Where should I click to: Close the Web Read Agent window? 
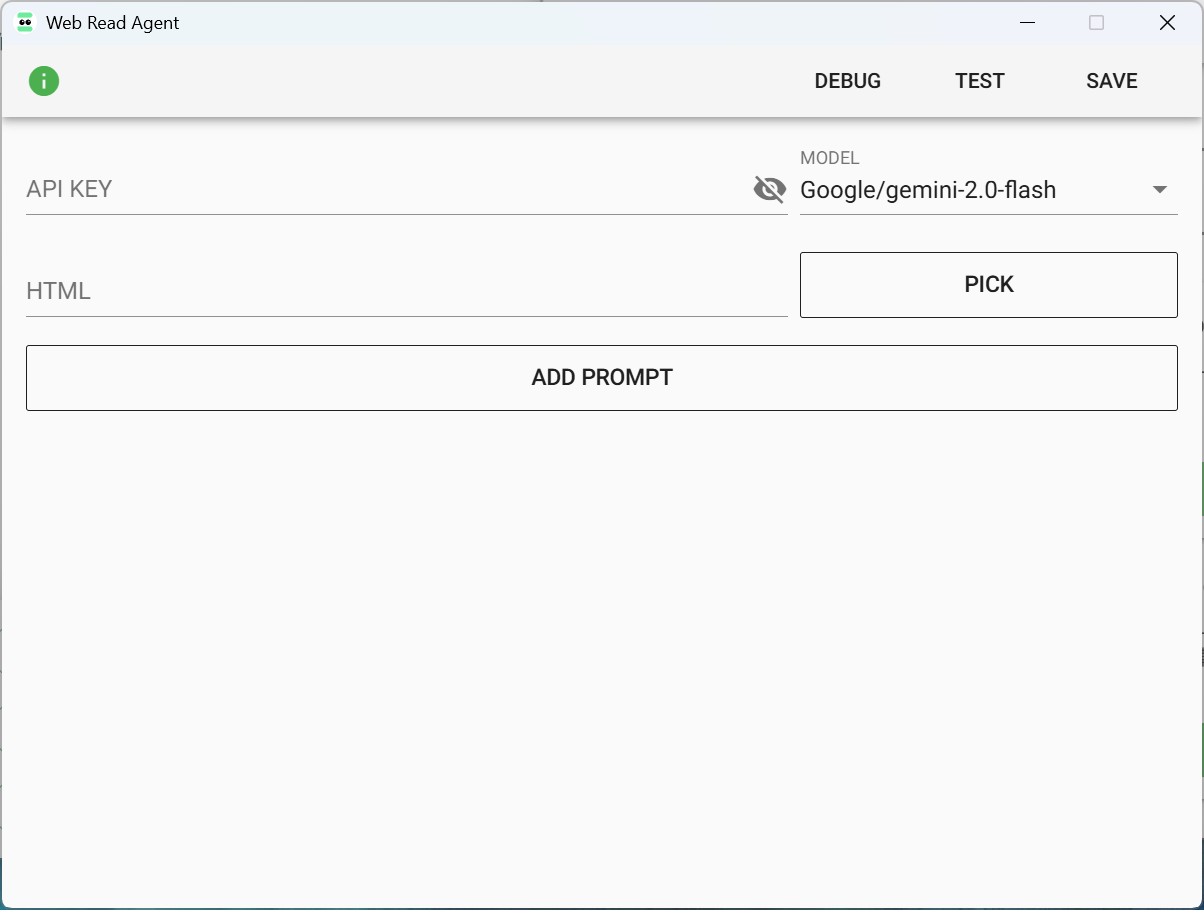tap(1166, 23)
